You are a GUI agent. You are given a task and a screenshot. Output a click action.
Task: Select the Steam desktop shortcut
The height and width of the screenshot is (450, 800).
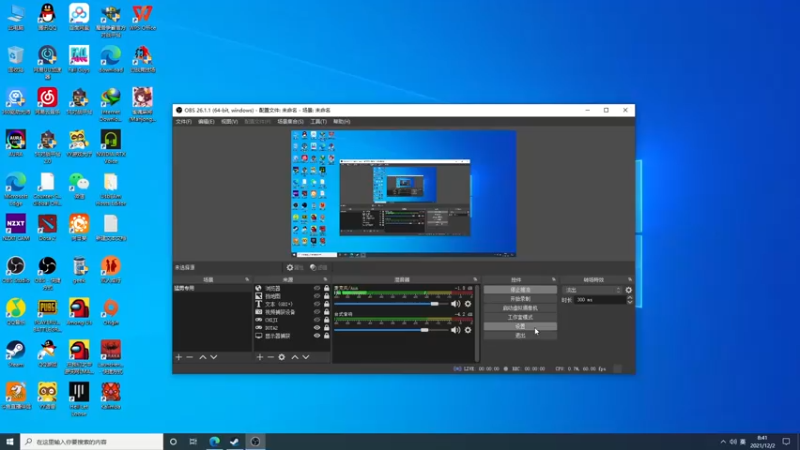click(16, 354)
